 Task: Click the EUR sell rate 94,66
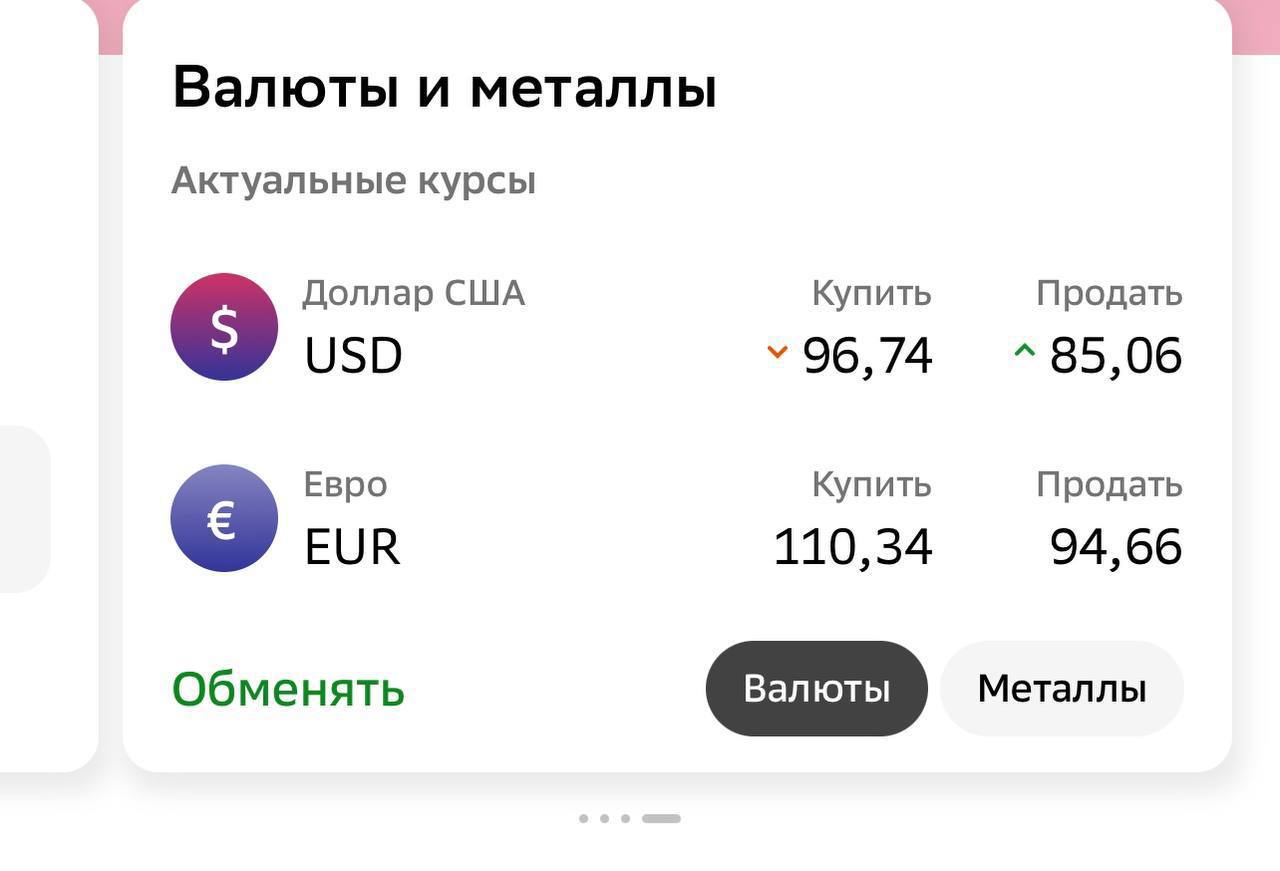1115,547
